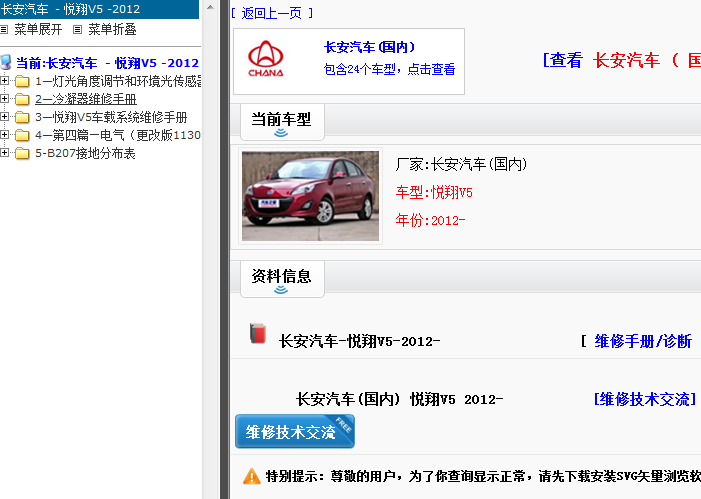Click the left panel scrollbar up arrow
This screenshot has height=499, width=701.
click(210, 8)
